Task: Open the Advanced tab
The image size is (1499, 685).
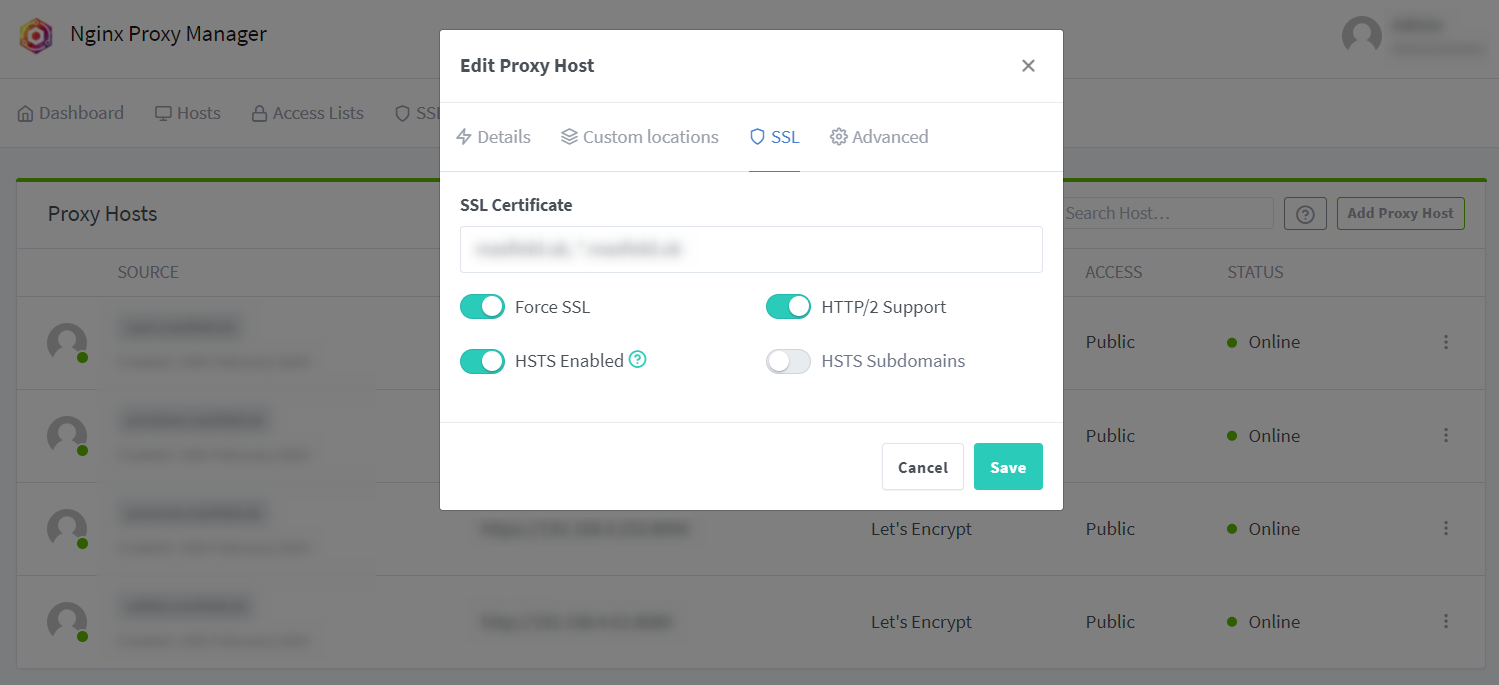Action: click(879, 137)
